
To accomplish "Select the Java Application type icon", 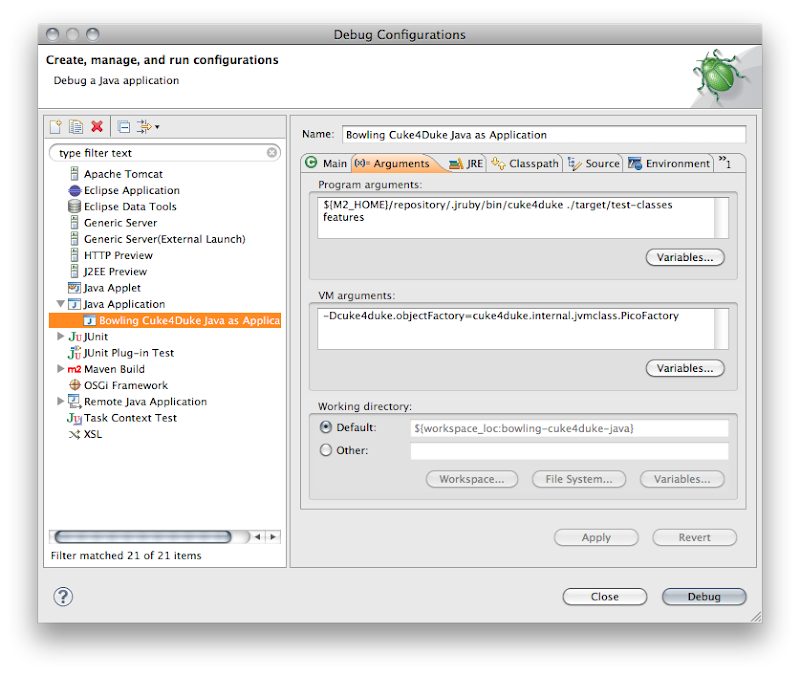I will coord(74,304).
